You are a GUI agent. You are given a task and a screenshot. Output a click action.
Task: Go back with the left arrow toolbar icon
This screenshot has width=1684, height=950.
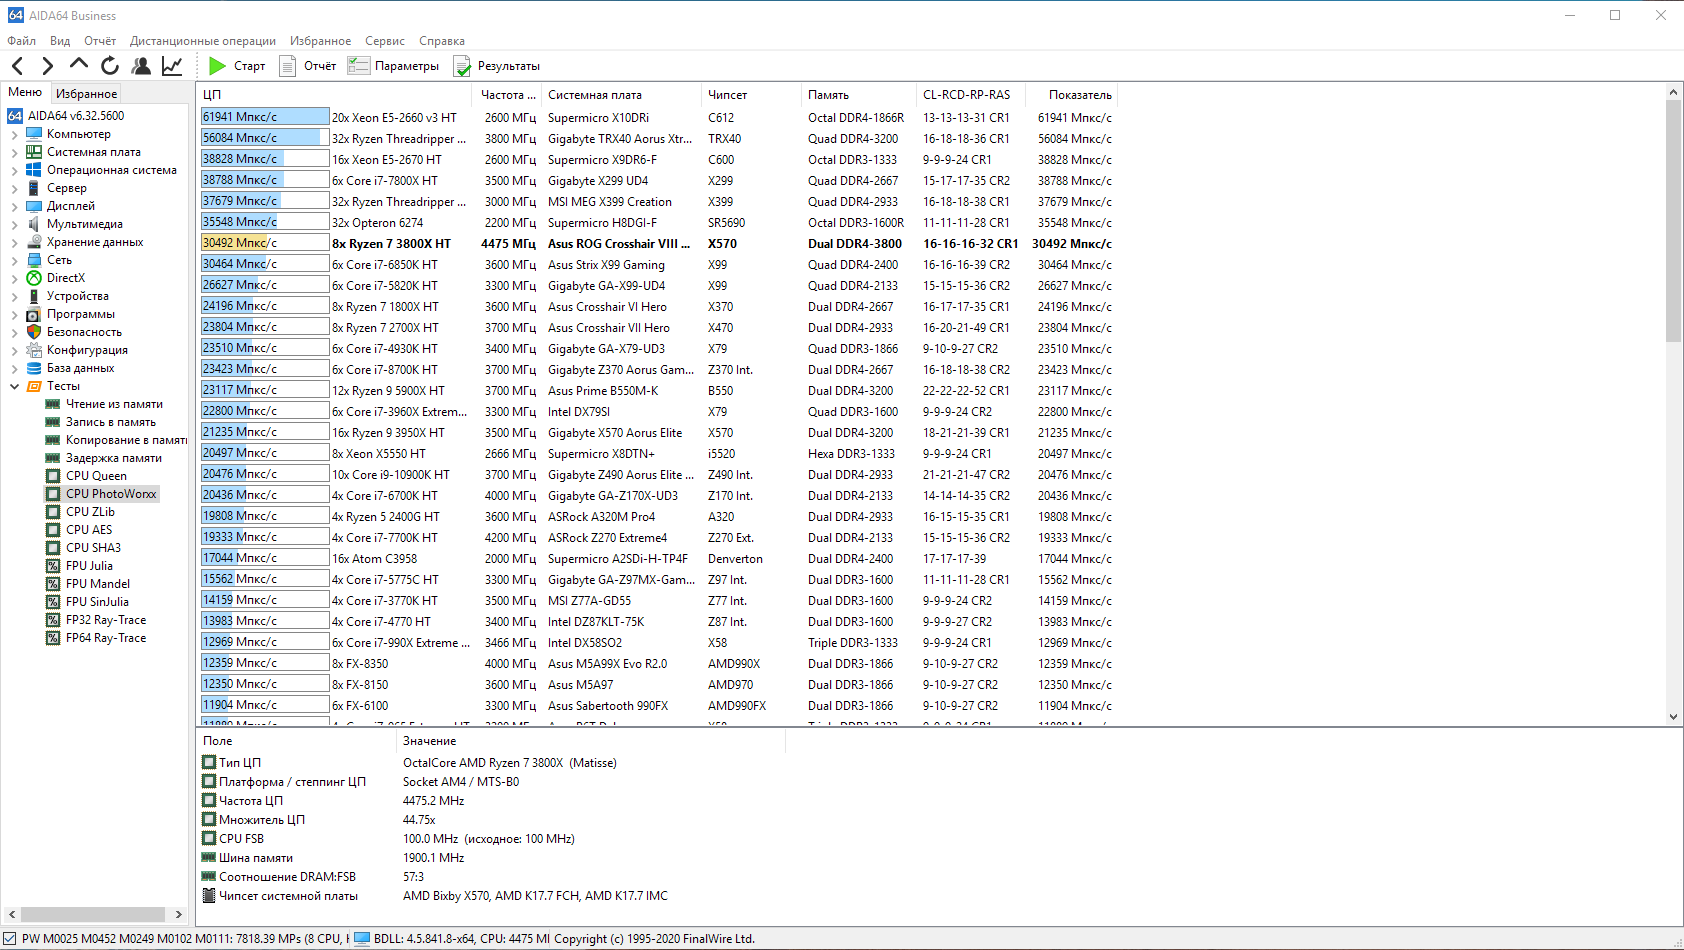point(18,66)
